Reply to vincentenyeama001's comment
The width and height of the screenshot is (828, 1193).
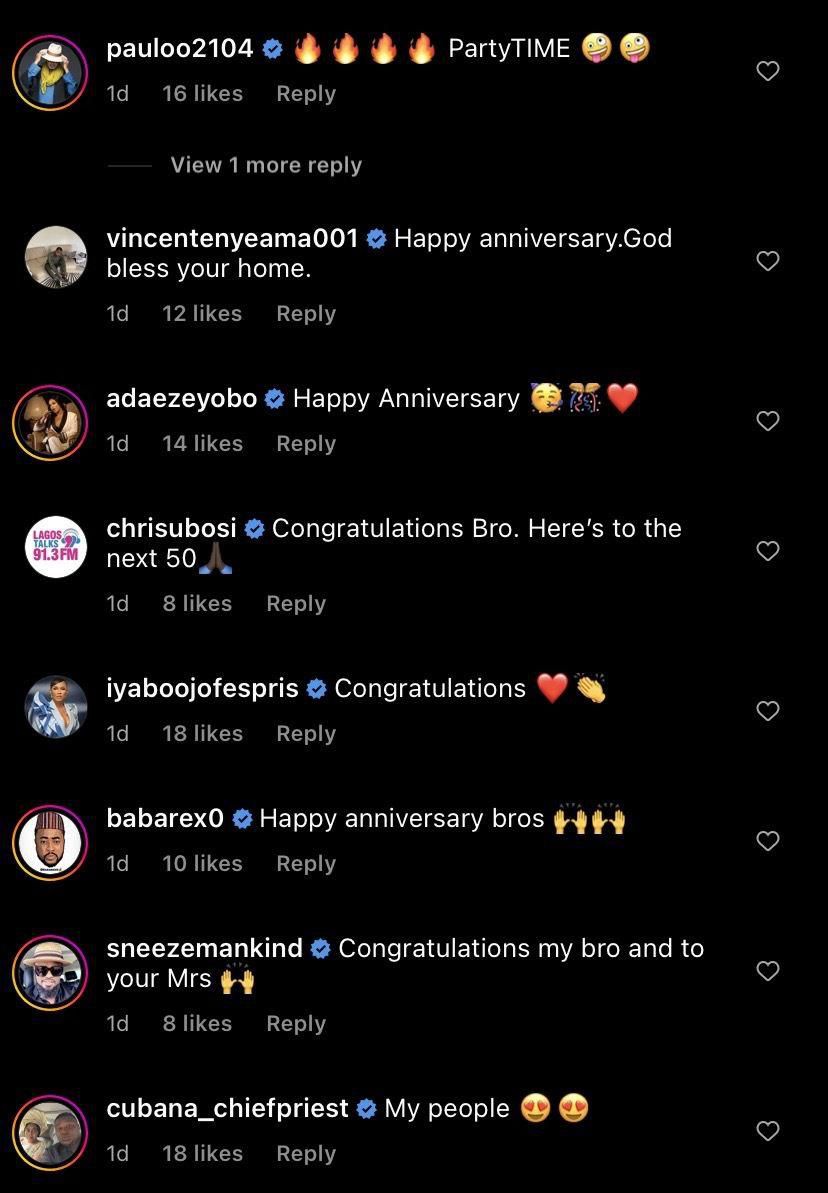[306, 313]
